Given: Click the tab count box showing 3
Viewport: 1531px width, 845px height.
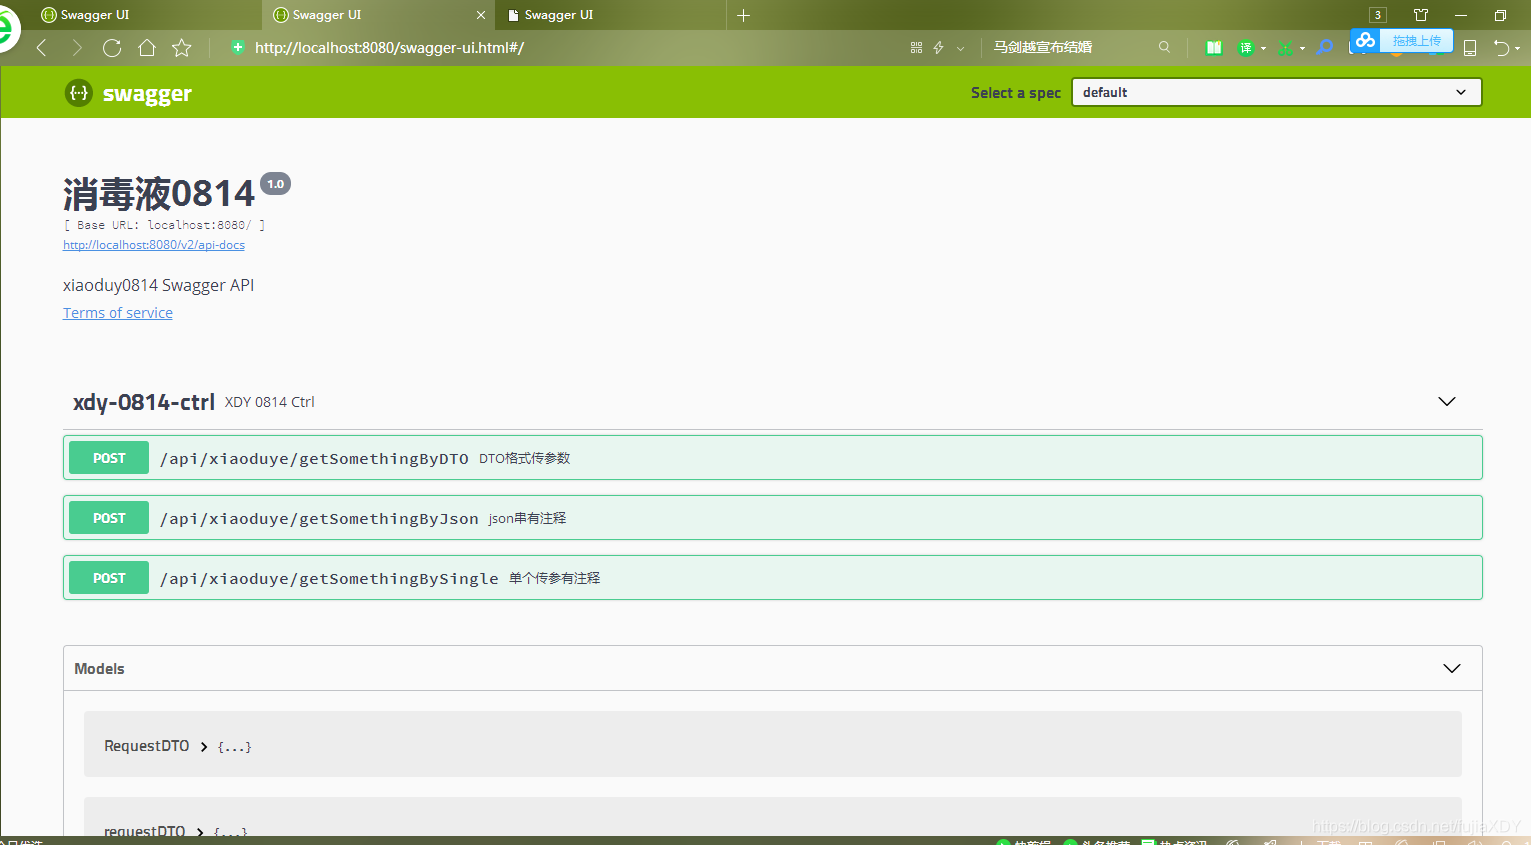Looking at the screenshot, I should (1378, 15).
